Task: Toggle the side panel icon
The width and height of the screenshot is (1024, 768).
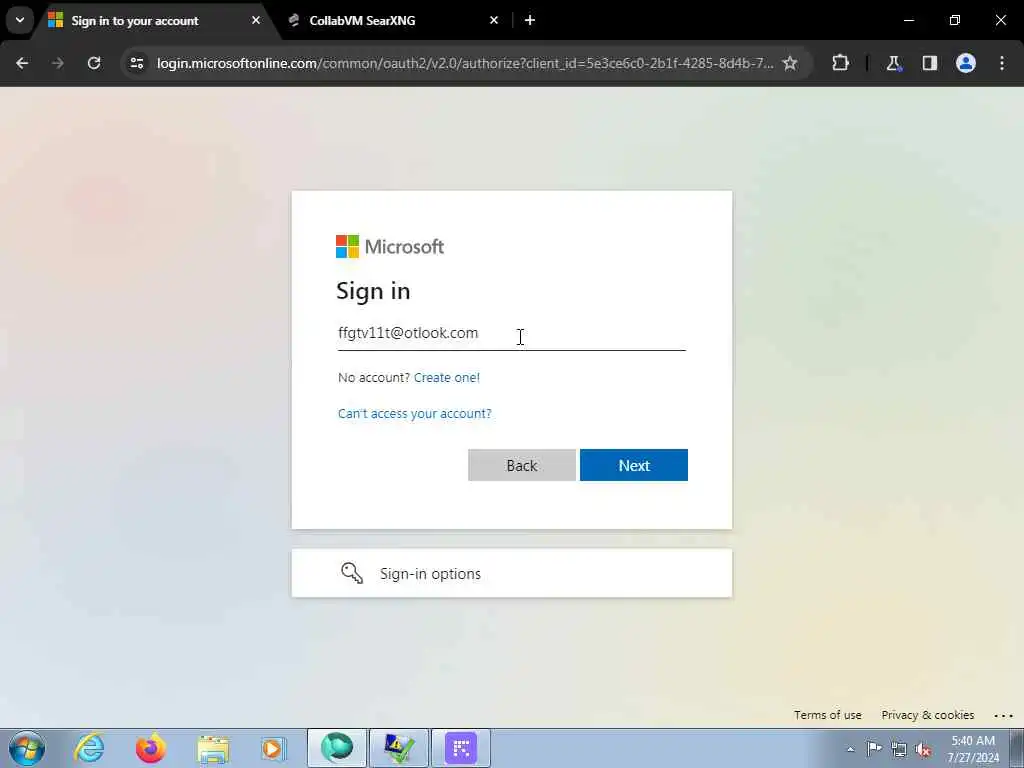Action: [930, 63]
